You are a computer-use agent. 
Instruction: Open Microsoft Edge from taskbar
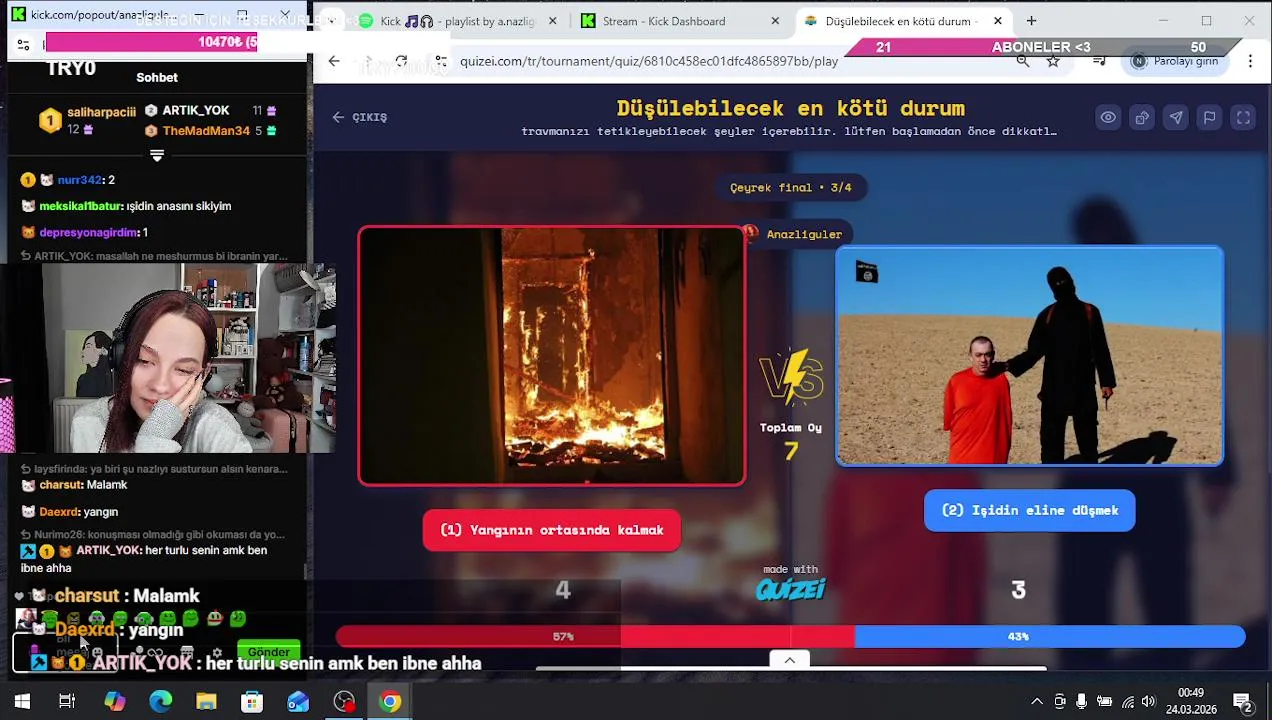pyautogui.click(x=160, y=702)
